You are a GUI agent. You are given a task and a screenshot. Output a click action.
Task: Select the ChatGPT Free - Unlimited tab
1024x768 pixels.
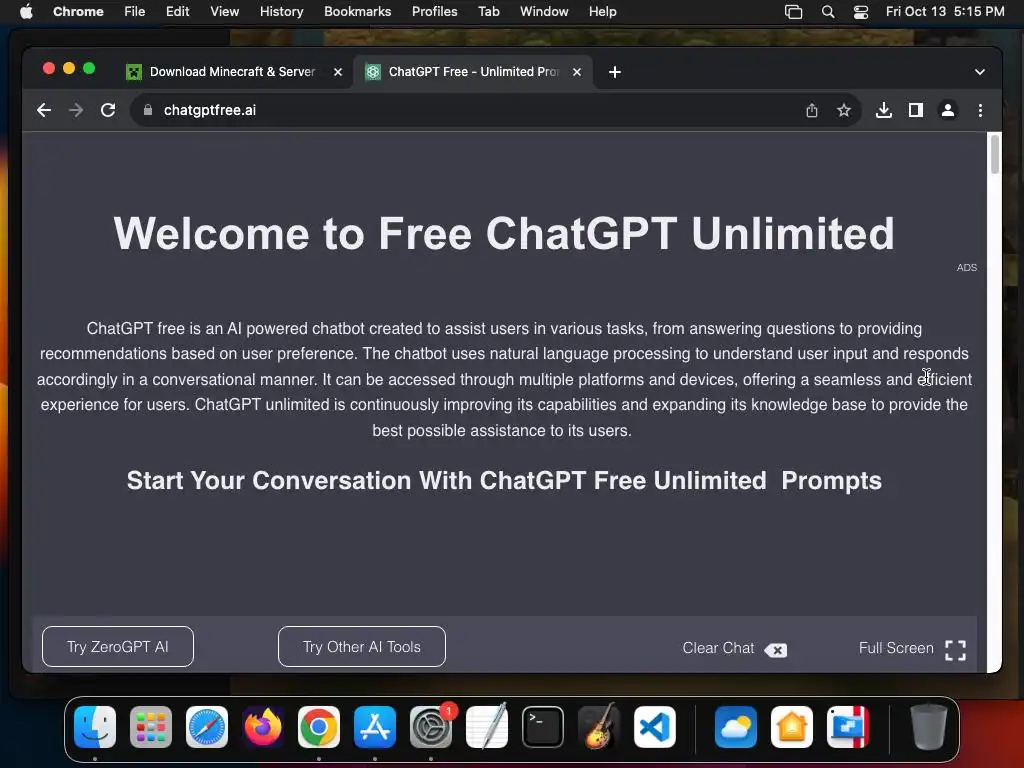473,72
